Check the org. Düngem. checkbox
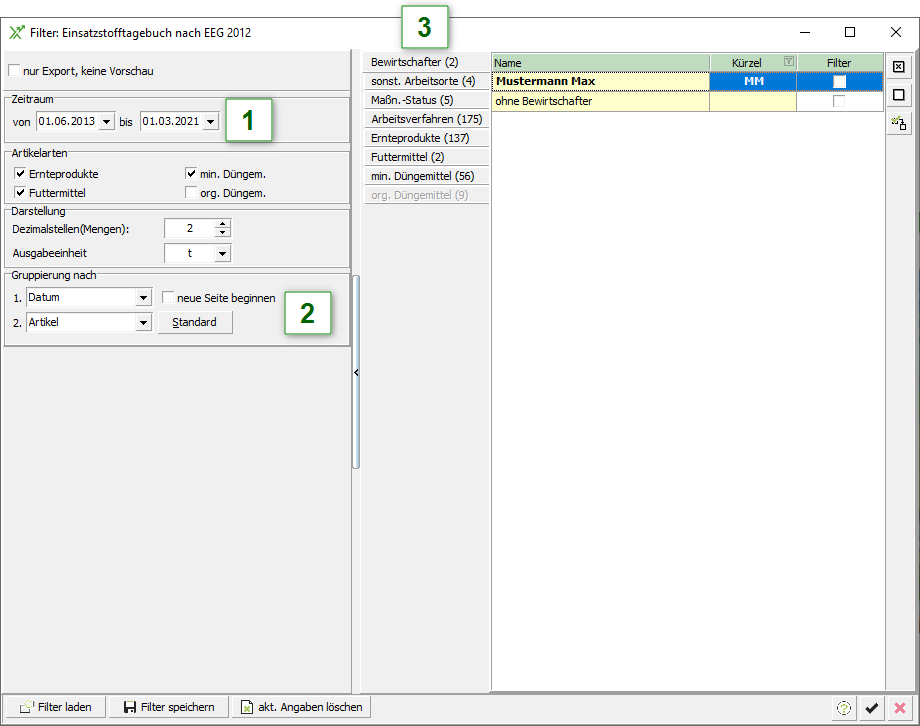This screenshot has height=726, width=920. point(191,193)
